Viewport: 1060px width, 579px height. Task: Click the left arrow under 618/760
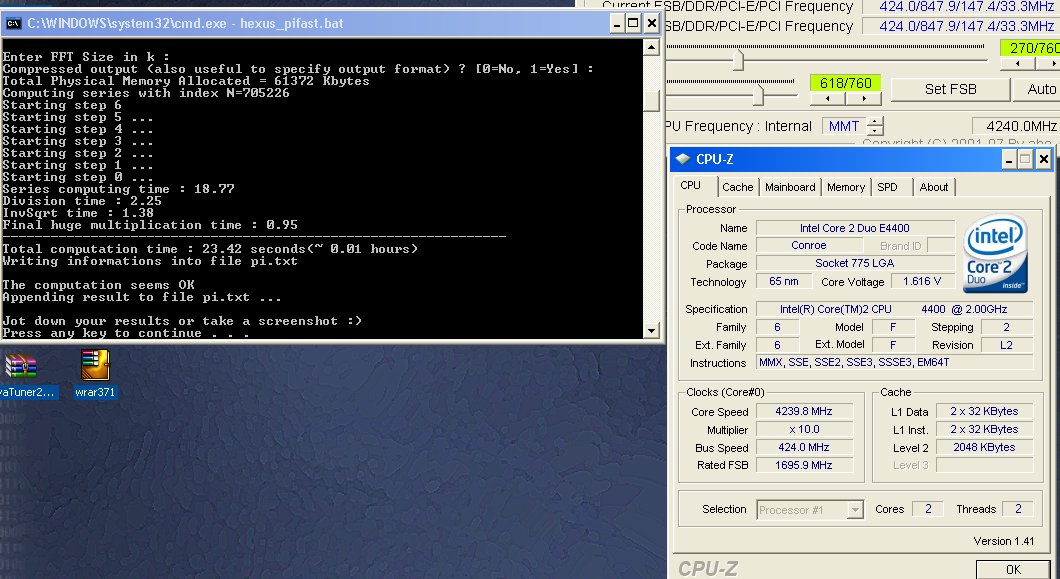[x=828, y=99]
